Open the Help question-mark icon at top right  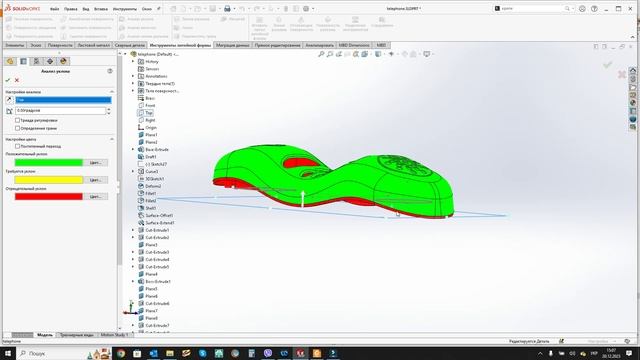[595, 9]
